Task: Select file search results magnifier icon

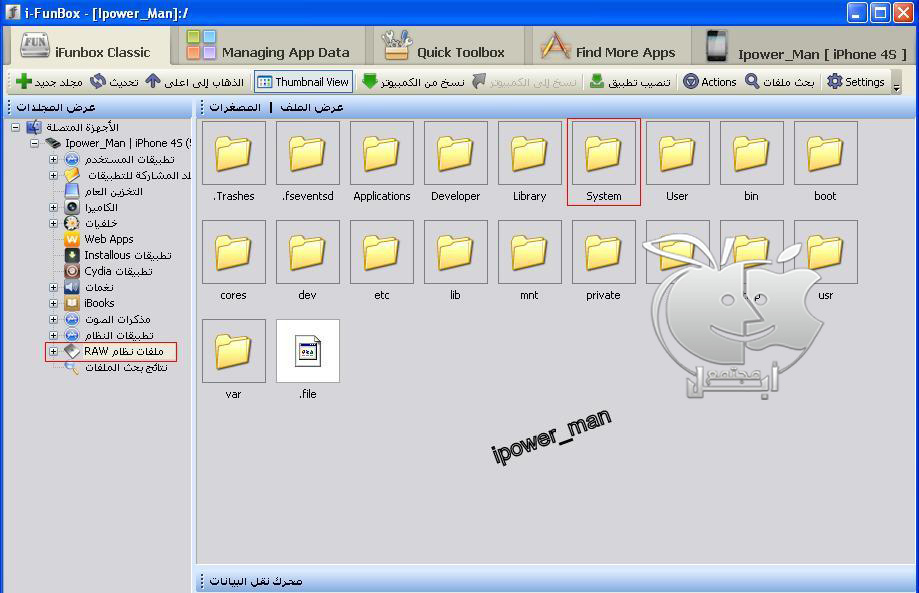Action: coord(72,367)
